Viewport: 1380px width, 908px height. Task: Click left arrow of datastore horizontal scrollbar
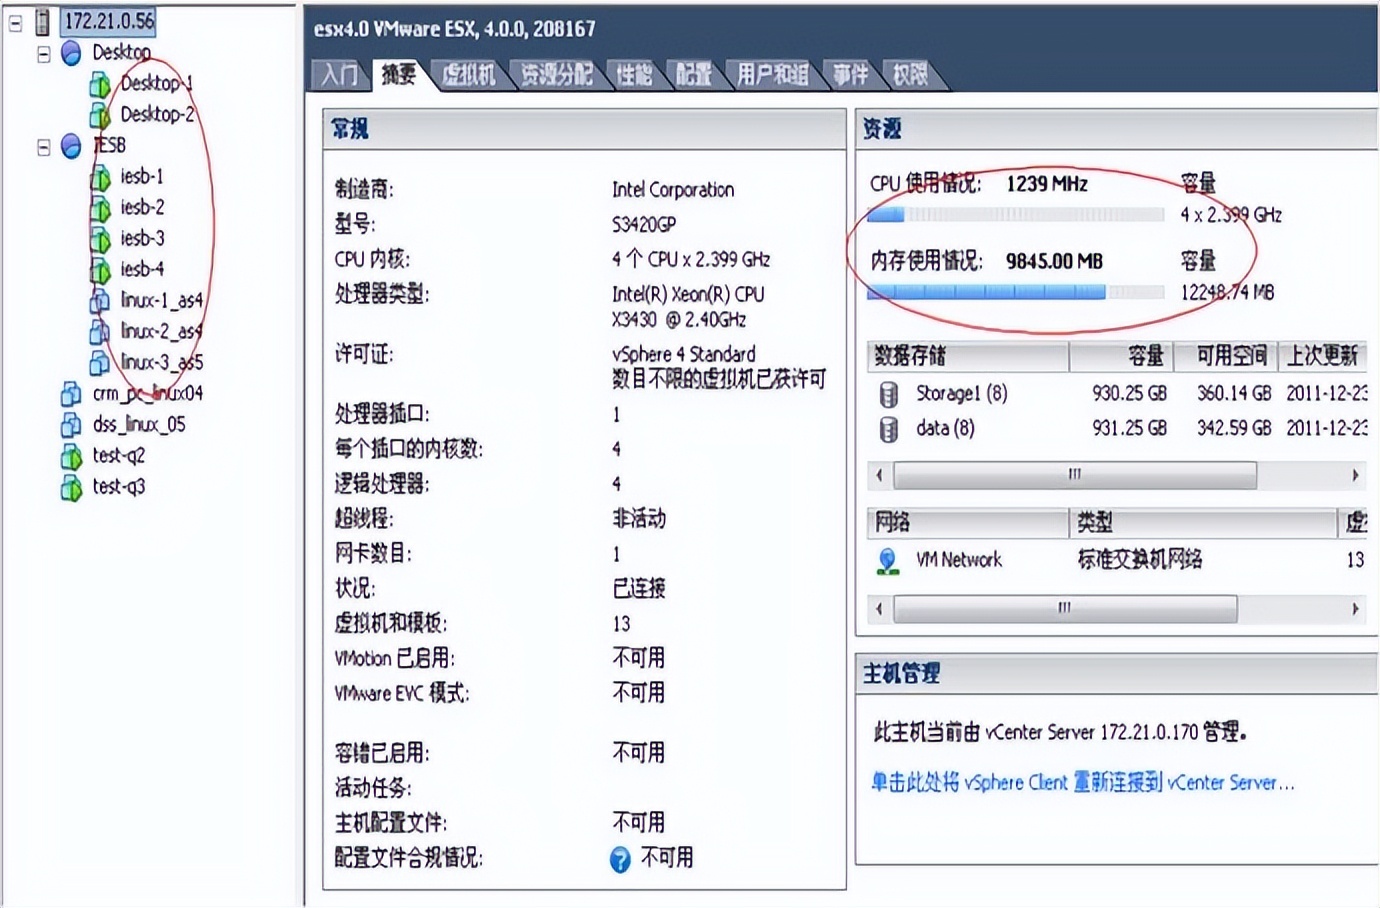[879, 475]
